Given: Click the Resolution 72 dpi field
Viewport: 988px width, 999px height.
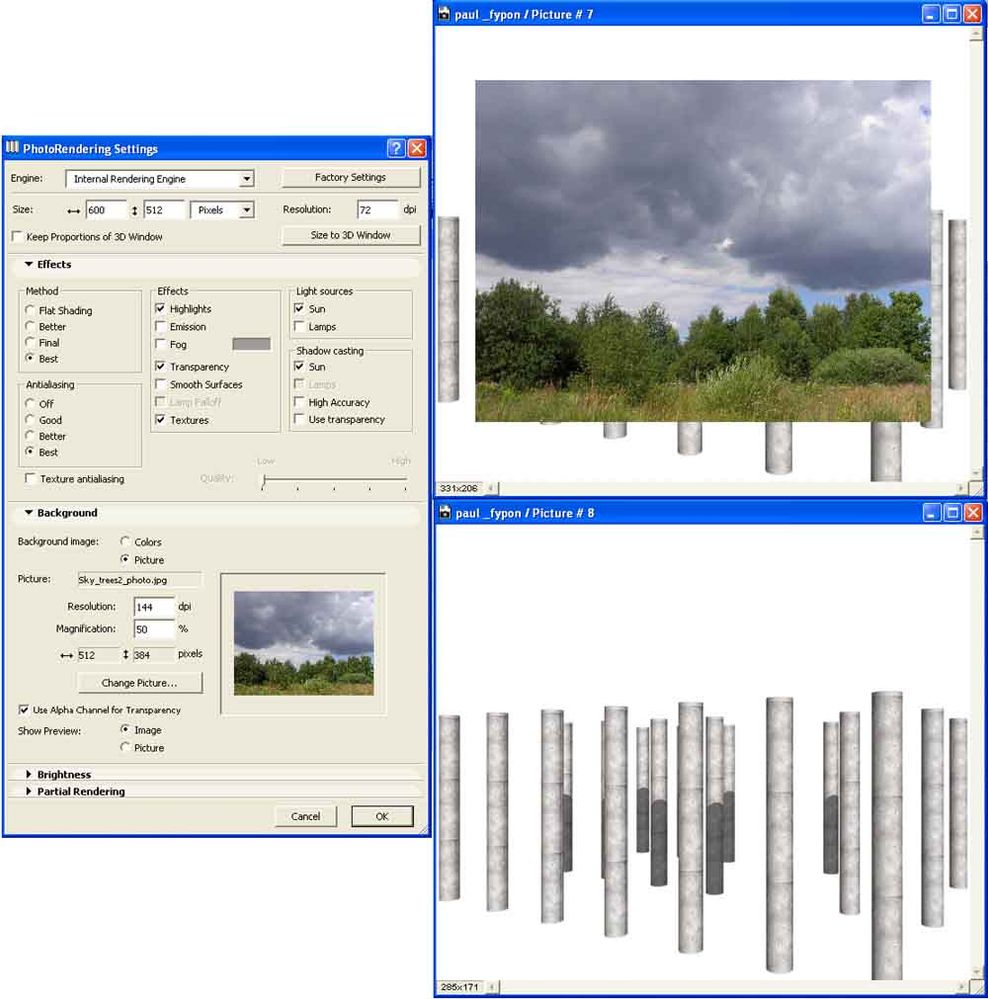Looking at the screenshot, I should 378,210.
